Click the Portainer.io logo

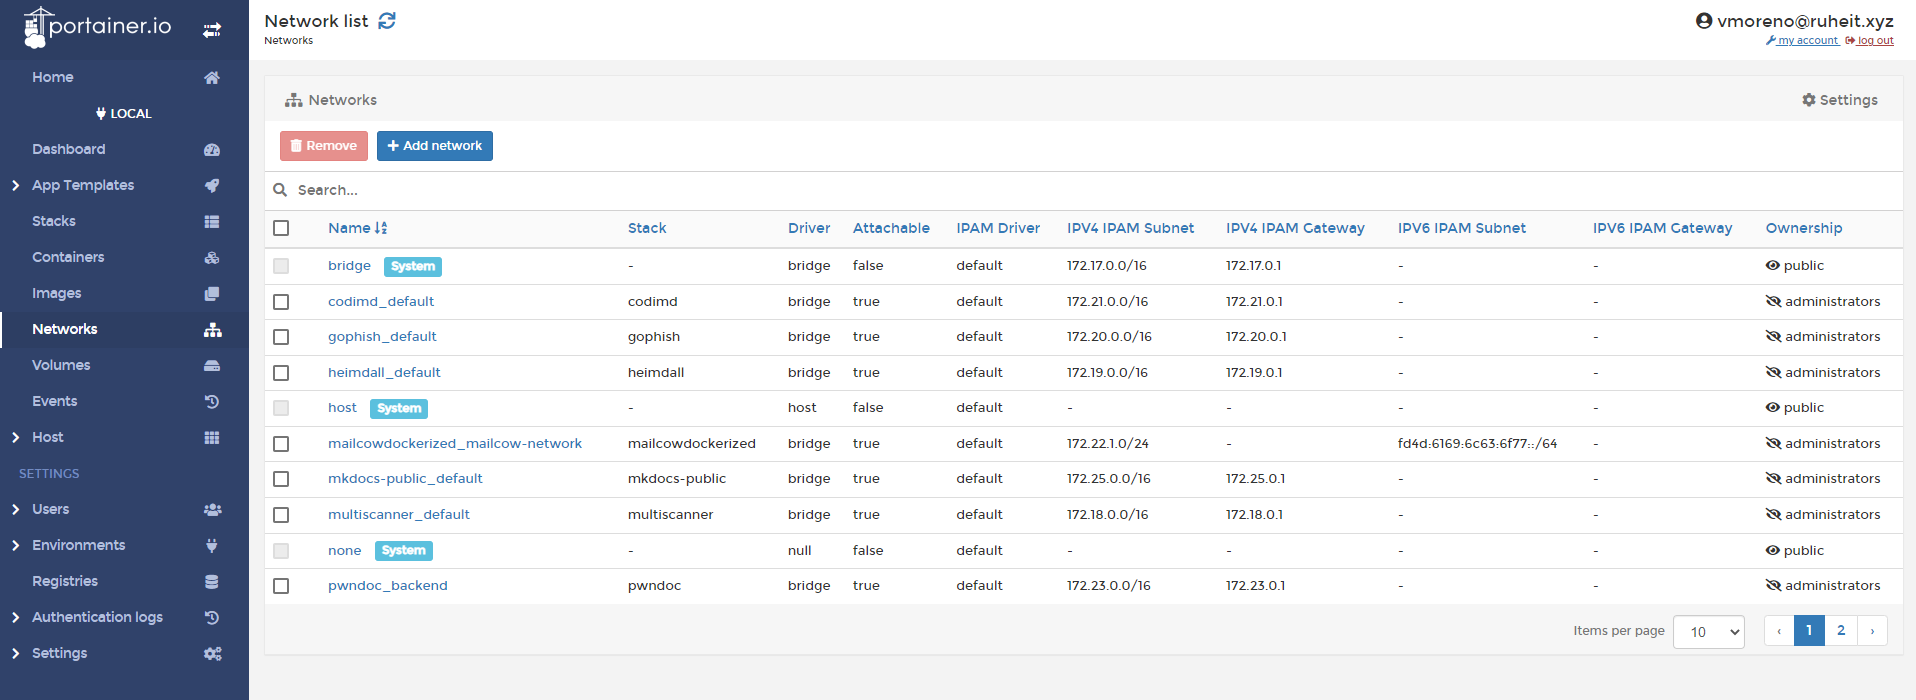(x=97, y=27)
